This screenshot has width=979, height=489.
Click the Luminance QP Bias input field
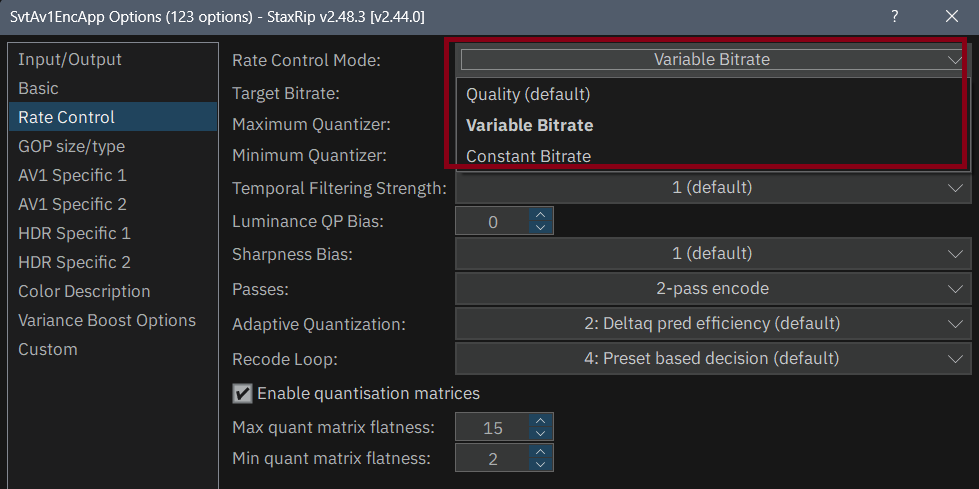(x=493, y=221)
